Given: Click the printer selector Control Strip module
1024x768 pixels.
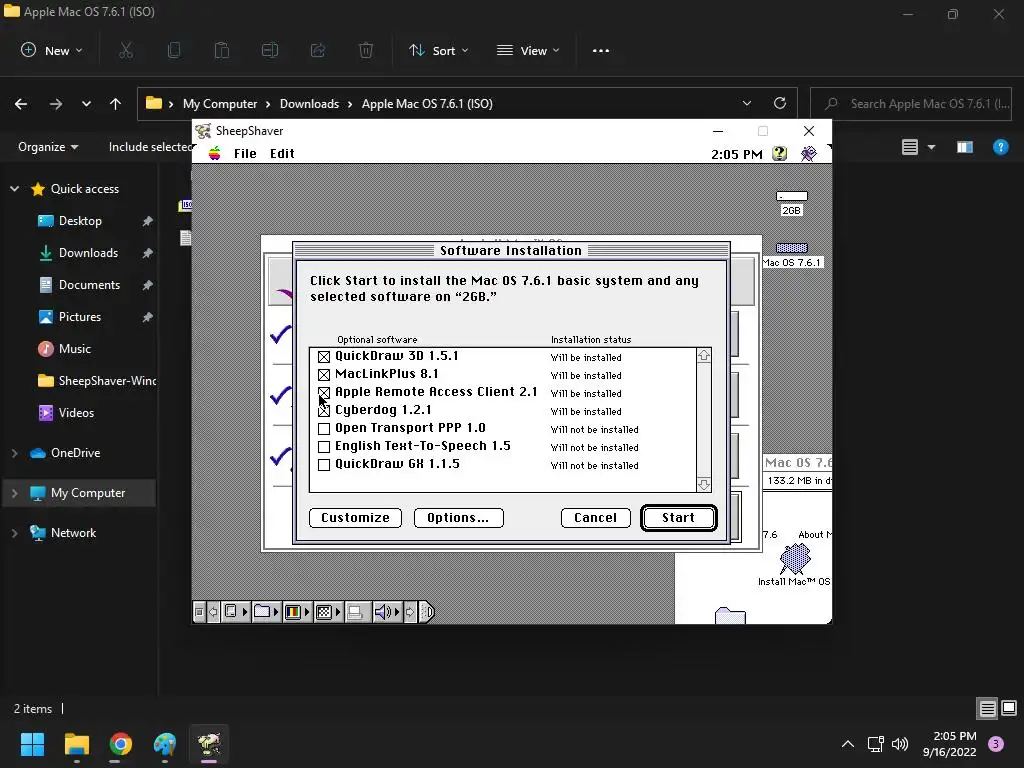Looking at the screenshot, I should tap(357, 612).
